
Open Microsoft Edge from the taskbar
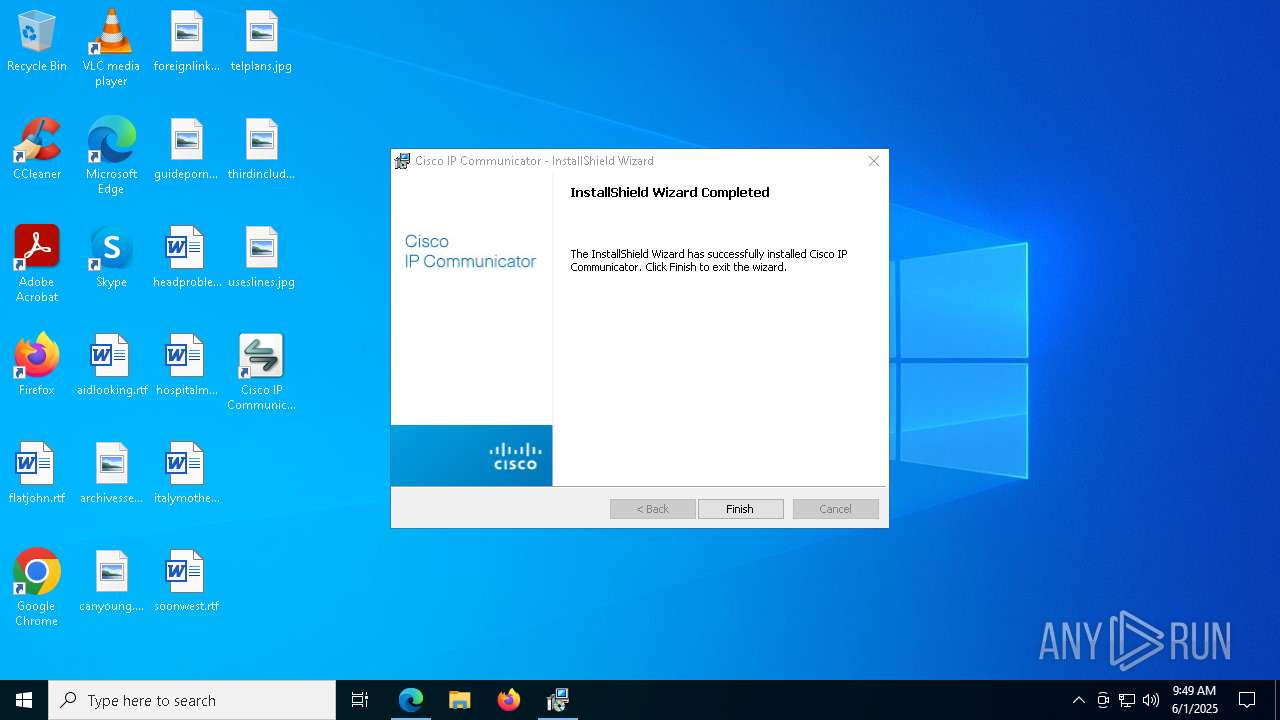(x=411, y=700)
